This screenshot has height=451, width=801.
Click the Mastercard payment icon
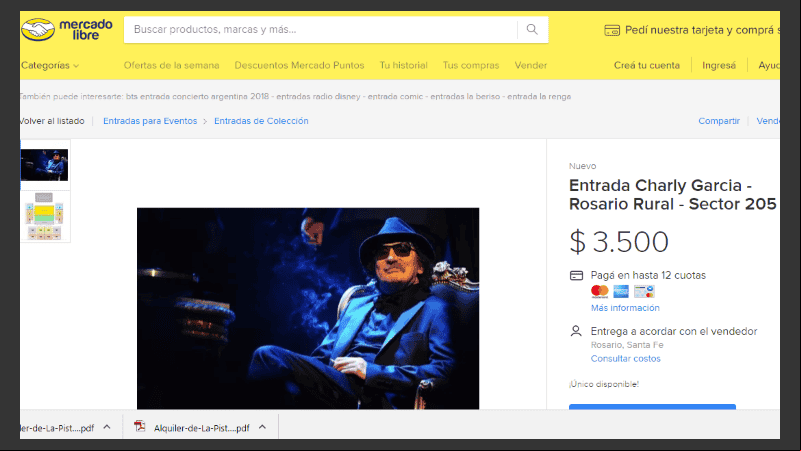(x=600, y=292)
